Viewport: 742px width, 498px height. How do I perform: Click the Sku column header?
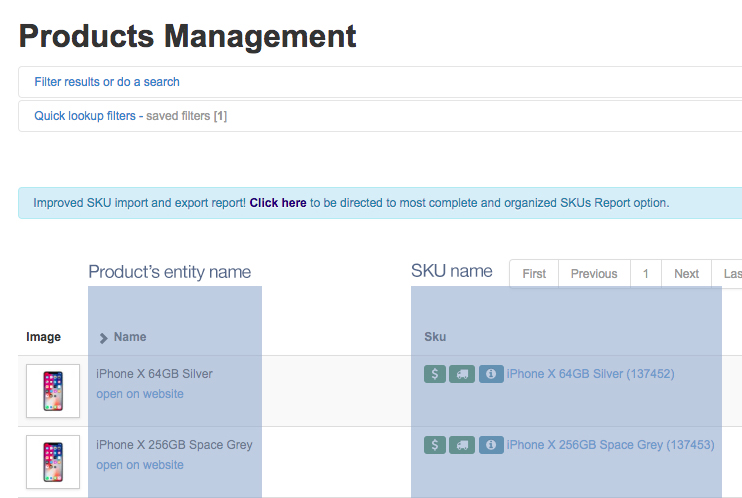point(435,337)
